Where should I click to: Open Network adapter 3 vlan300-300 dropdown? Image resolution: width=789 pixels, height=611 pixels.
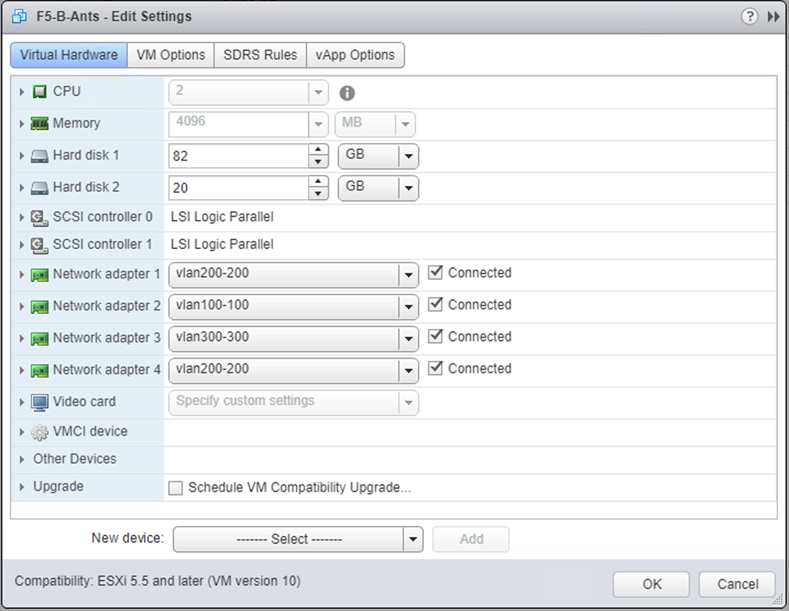(x=293, y=339)
